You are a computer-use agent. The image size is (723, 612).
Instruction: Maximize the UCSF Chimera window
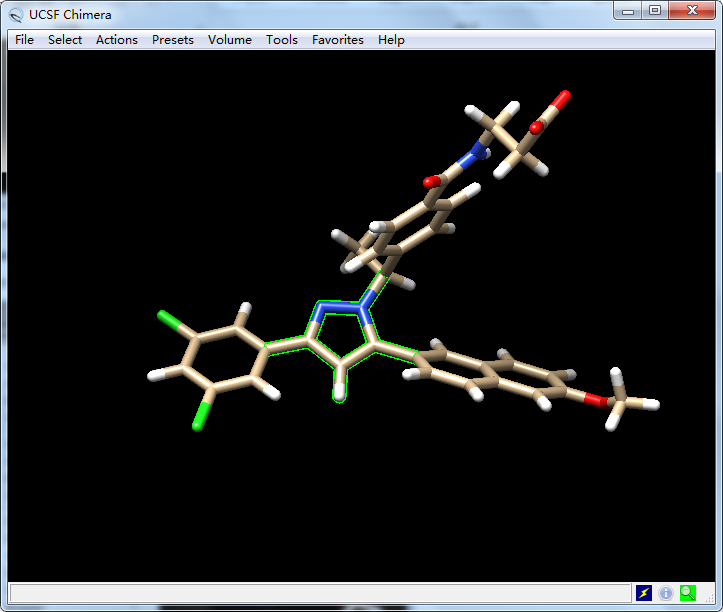[655, 11]
